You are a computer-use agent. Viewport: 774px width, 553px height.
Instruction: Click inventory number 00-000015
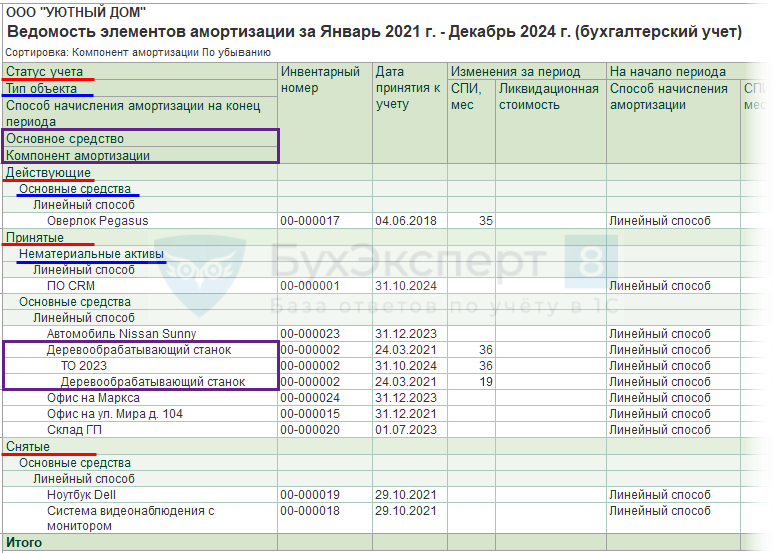click(x=310, y=414)
